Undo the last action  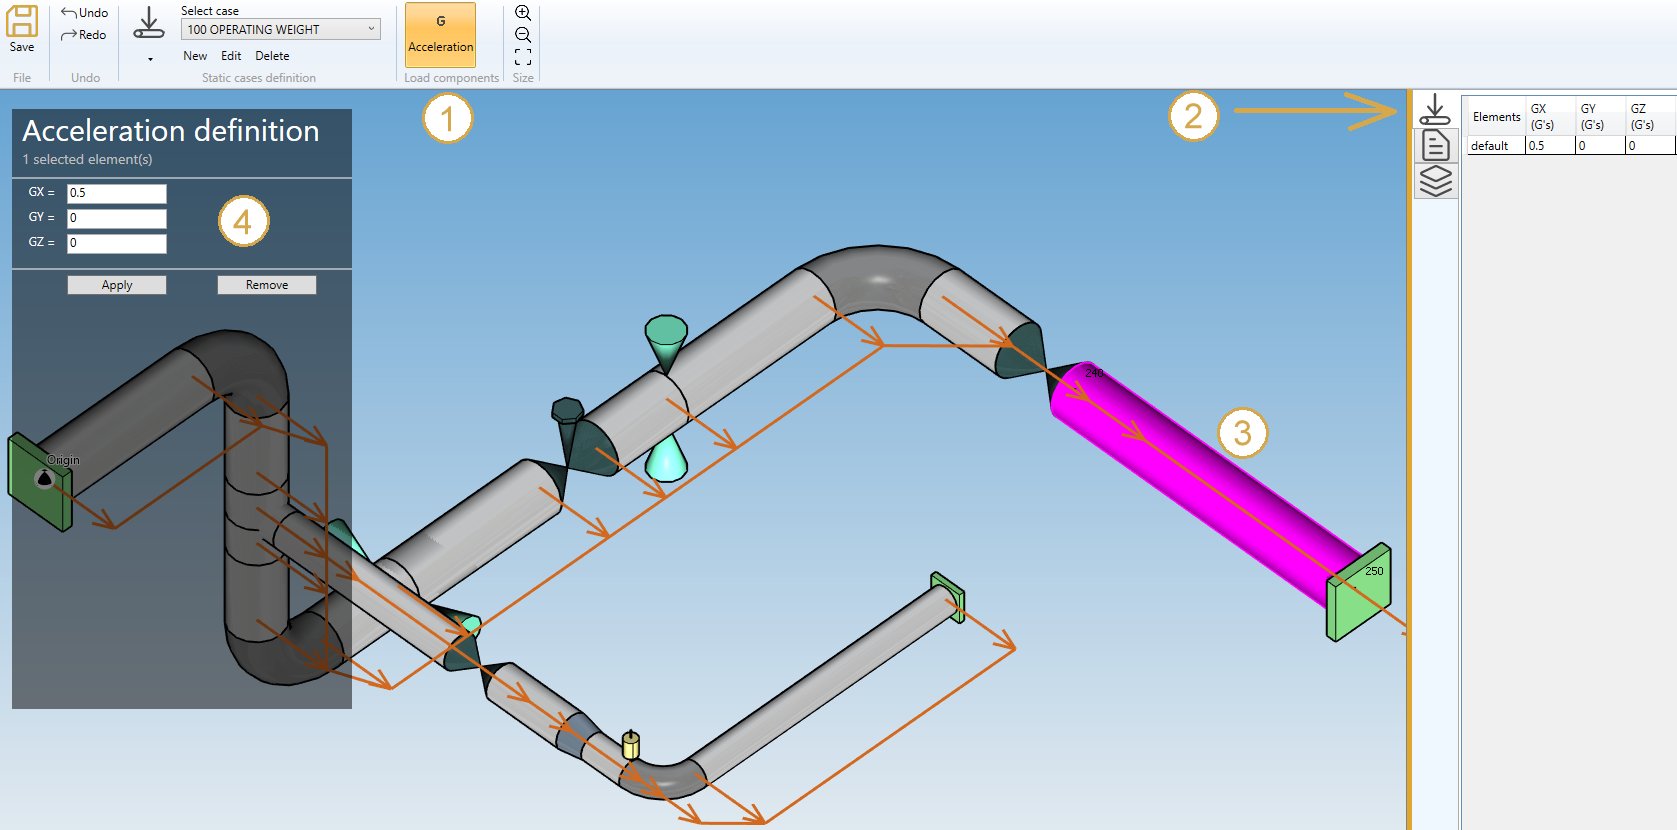(84, 13)
